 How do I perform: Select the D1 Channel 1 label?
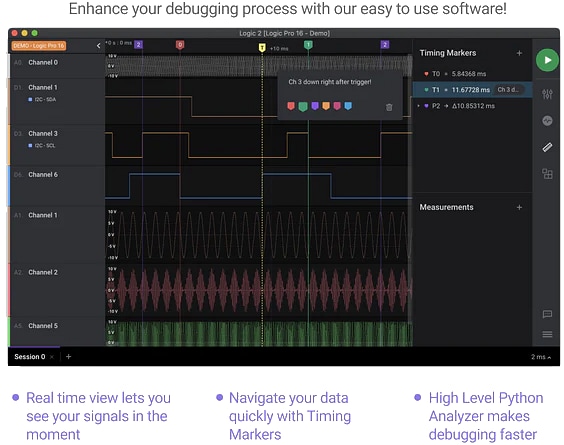pyautogui.click(x=43, y=87)
